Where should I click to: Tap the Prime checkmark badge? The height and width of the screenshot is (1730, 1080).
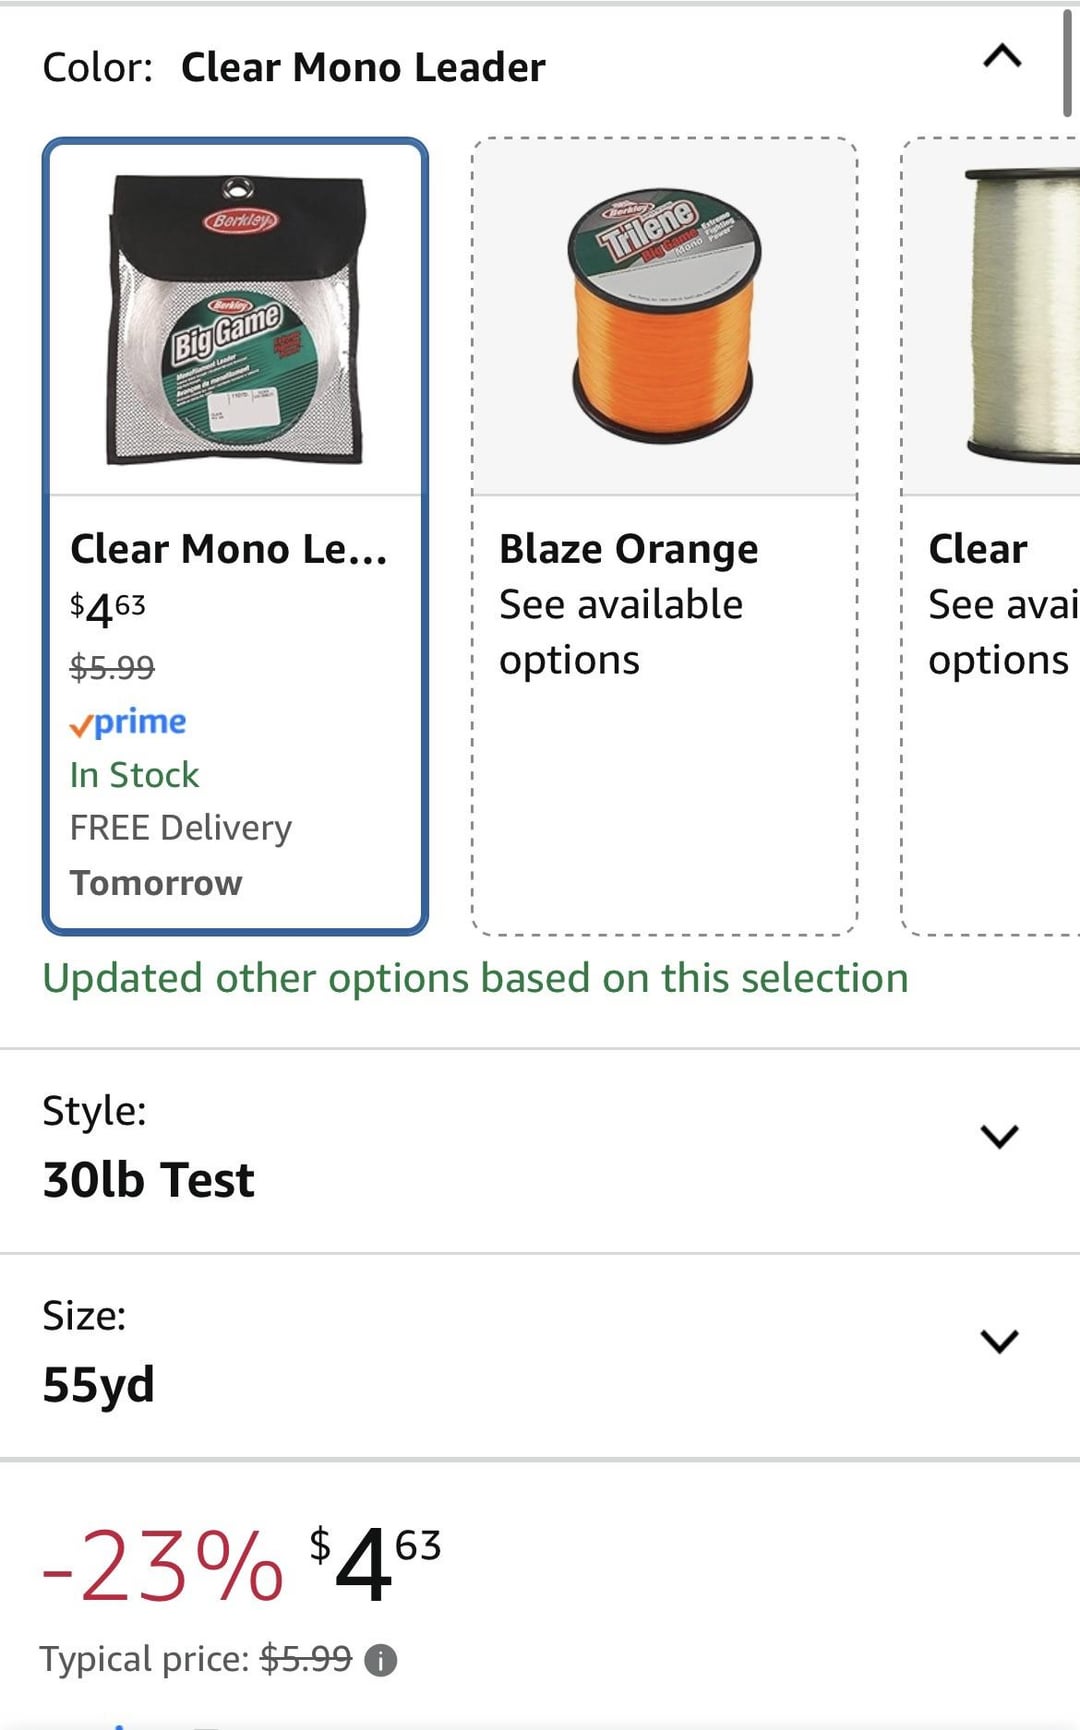(x=128, y=722)
